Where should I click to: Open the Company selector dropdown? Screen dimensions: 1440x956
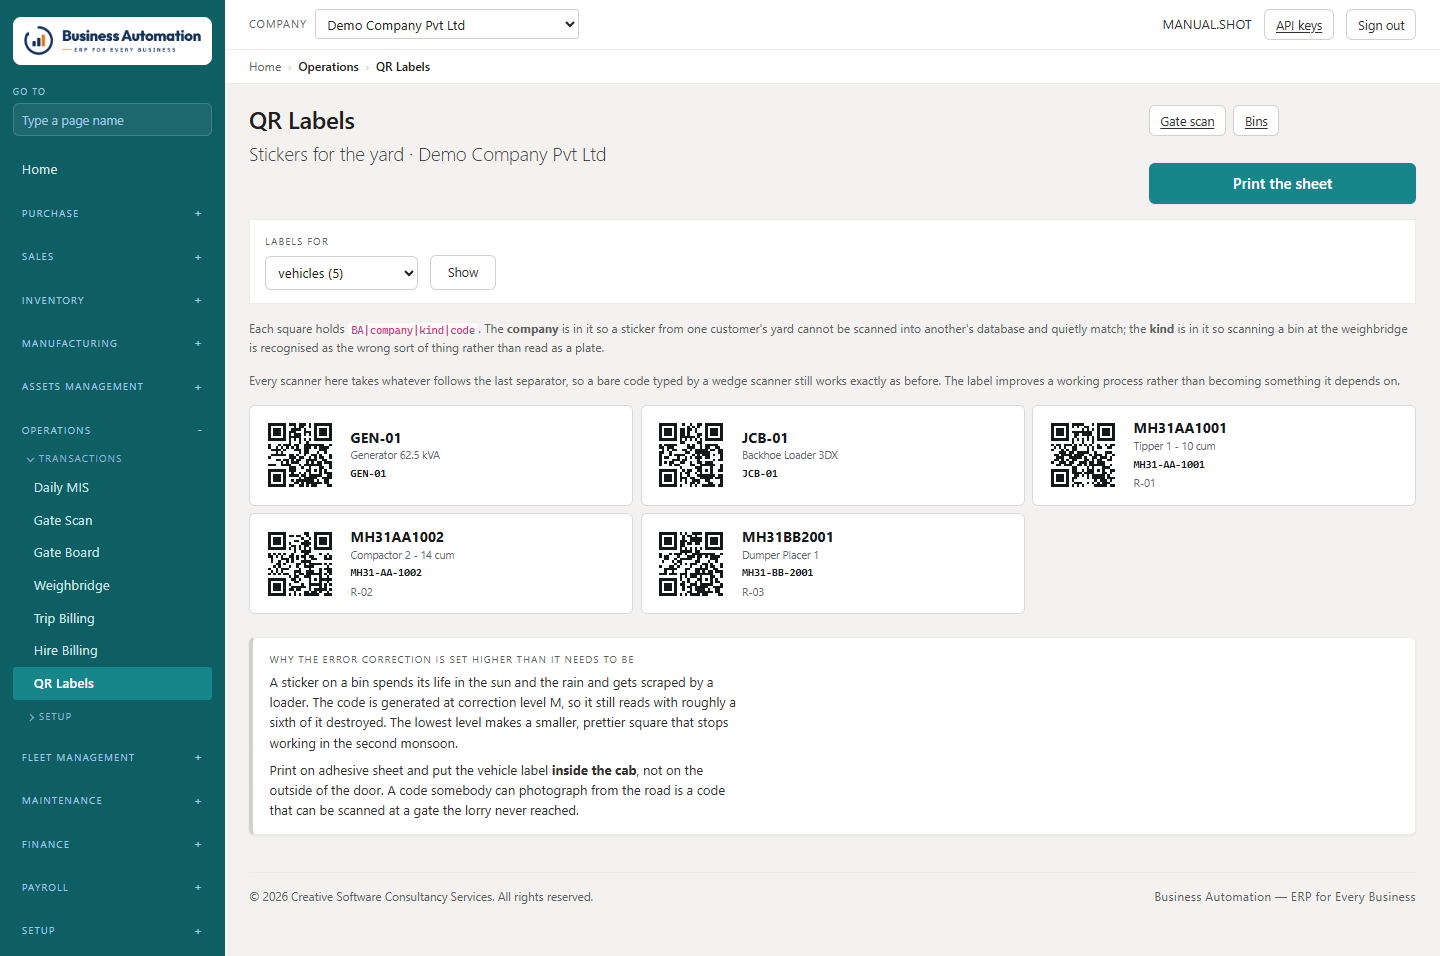click(x=447, y=24)
